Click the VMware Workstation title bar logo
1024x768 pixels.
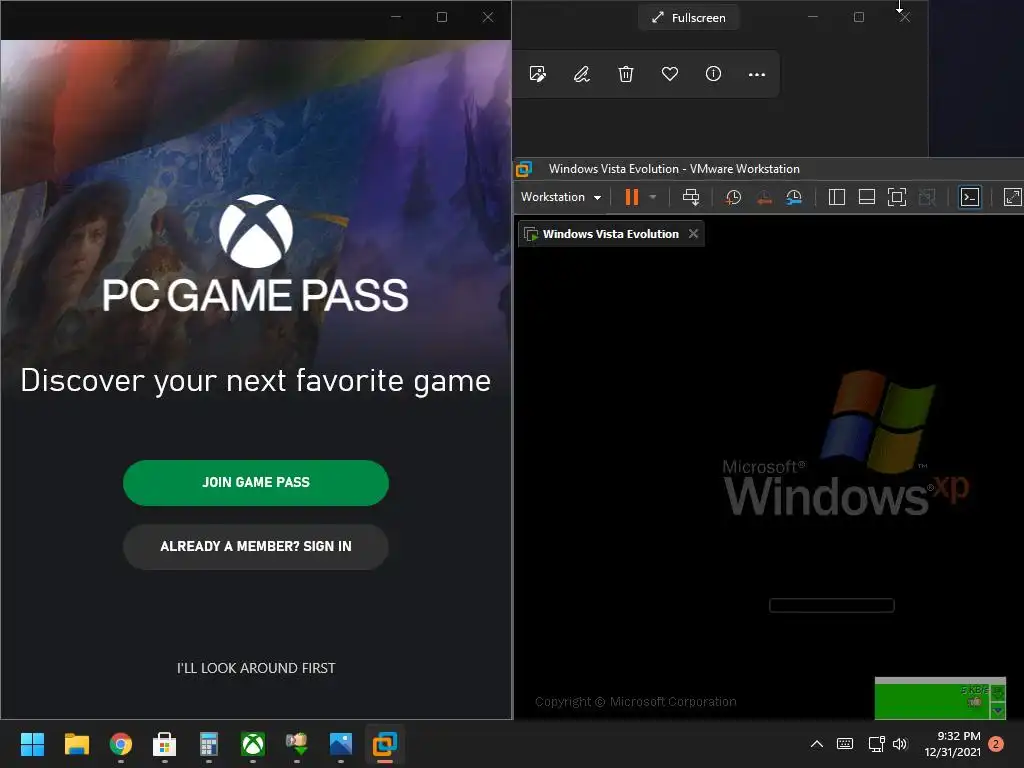[x=524, y=169]
